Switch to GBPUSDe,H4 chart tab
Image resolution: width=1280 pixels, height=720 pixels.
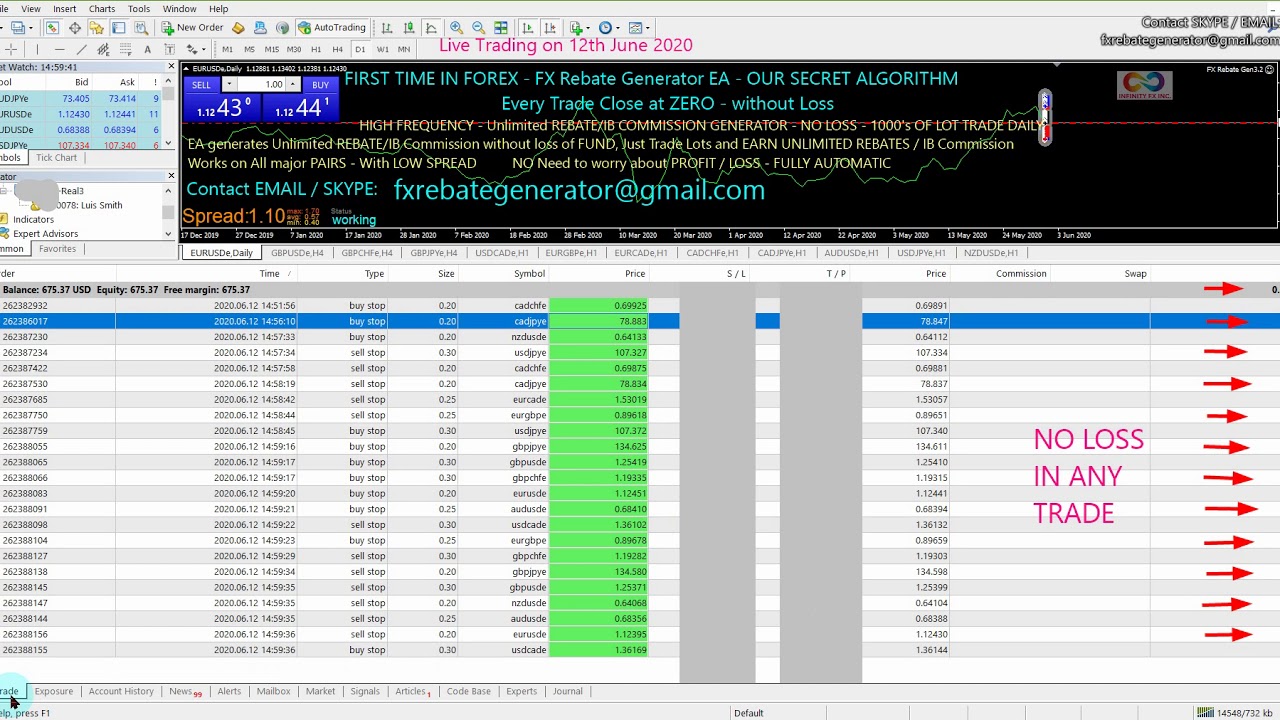[297, 253]
